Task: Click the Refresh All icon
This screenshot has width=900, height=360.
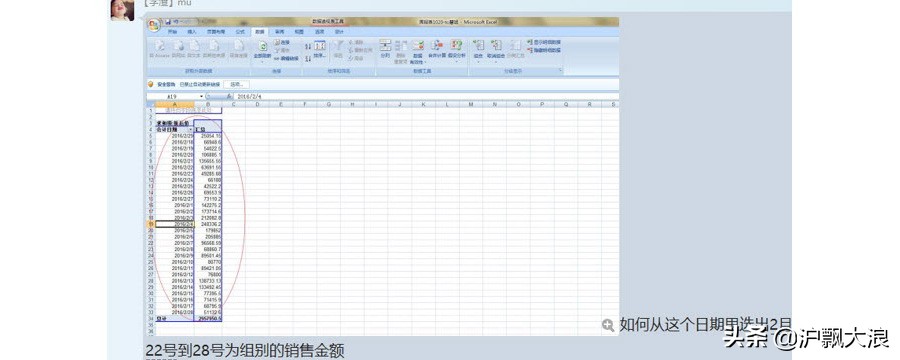Action: coord(262,46)
